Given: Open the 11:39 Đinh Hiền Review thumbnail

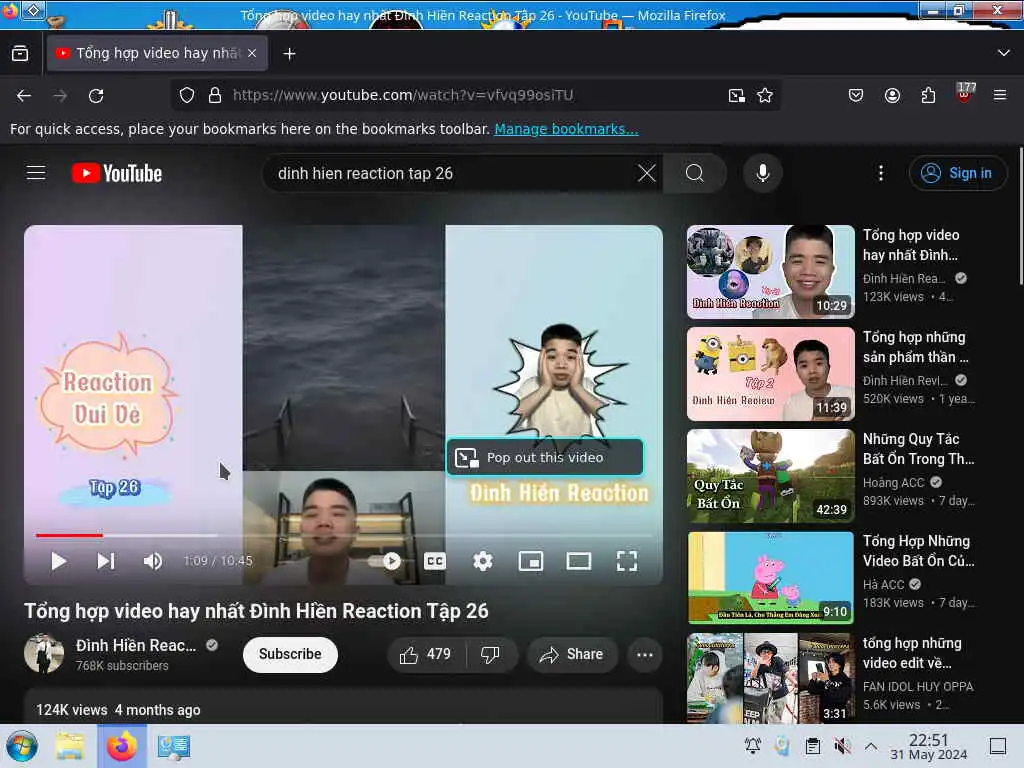Looking at the screenshot, I should (771, 374).
